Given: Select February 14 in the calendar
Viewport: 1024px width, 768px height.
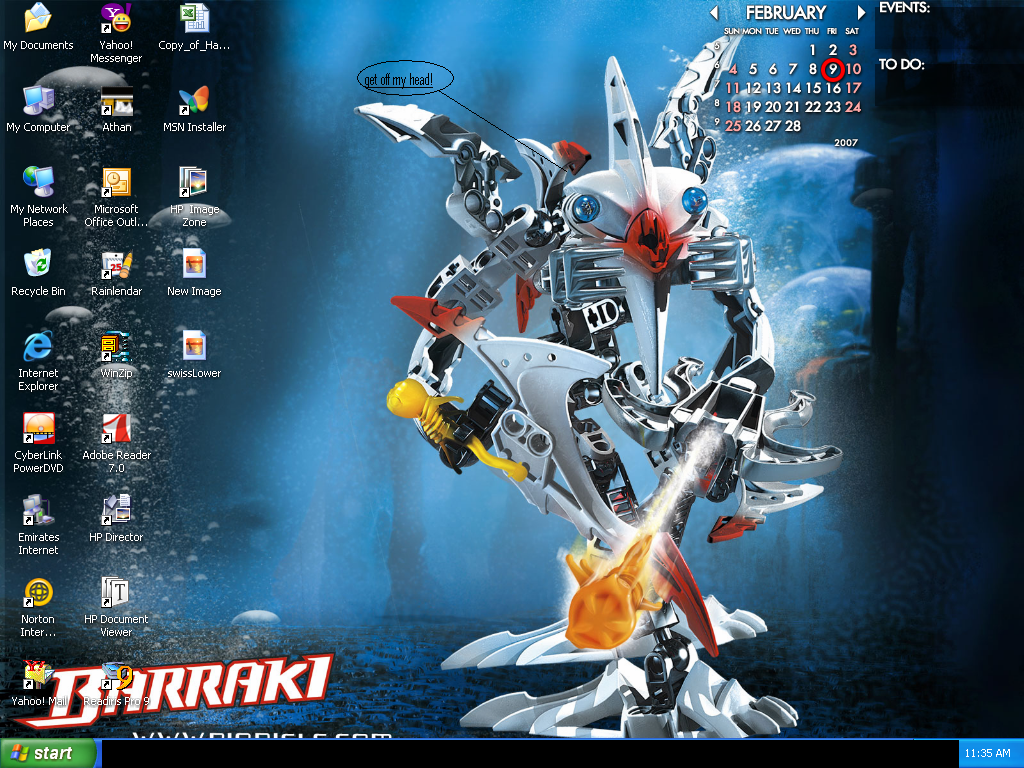Looking at the screenshot, I should tap(793, 88).
